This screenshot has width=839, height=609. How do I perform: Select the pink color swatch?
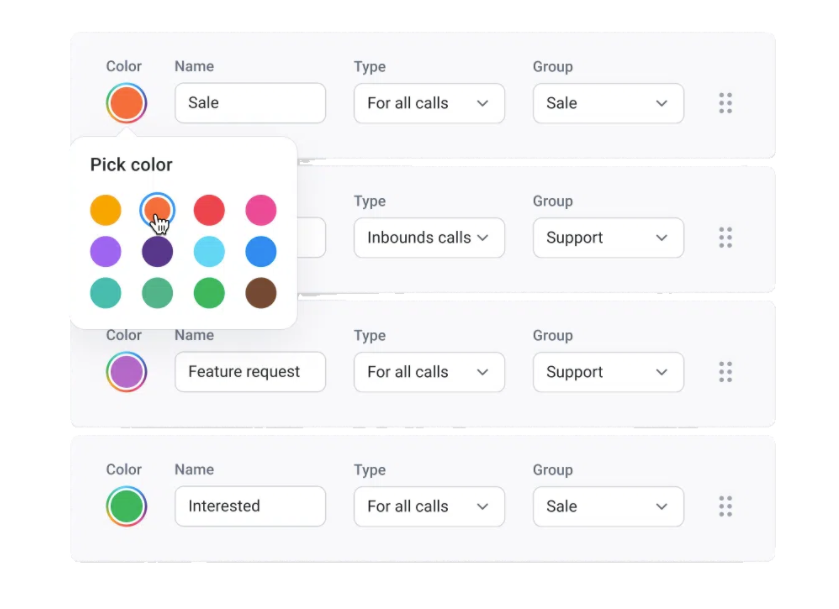[x=261, y=210]
